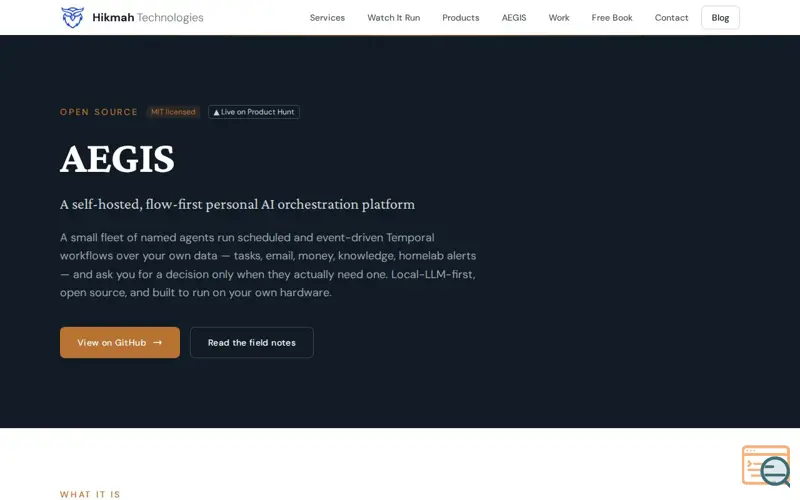Click Read the field notes button
Image resolution: width=800 pixels, height=500 pixels.
click(x=252, y=342)
